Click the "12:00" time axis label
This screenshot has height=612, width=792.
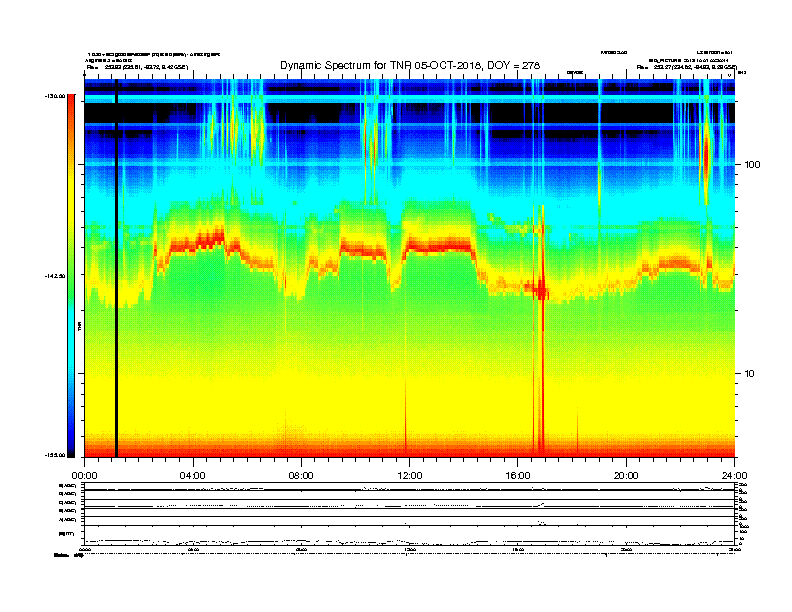410,476
